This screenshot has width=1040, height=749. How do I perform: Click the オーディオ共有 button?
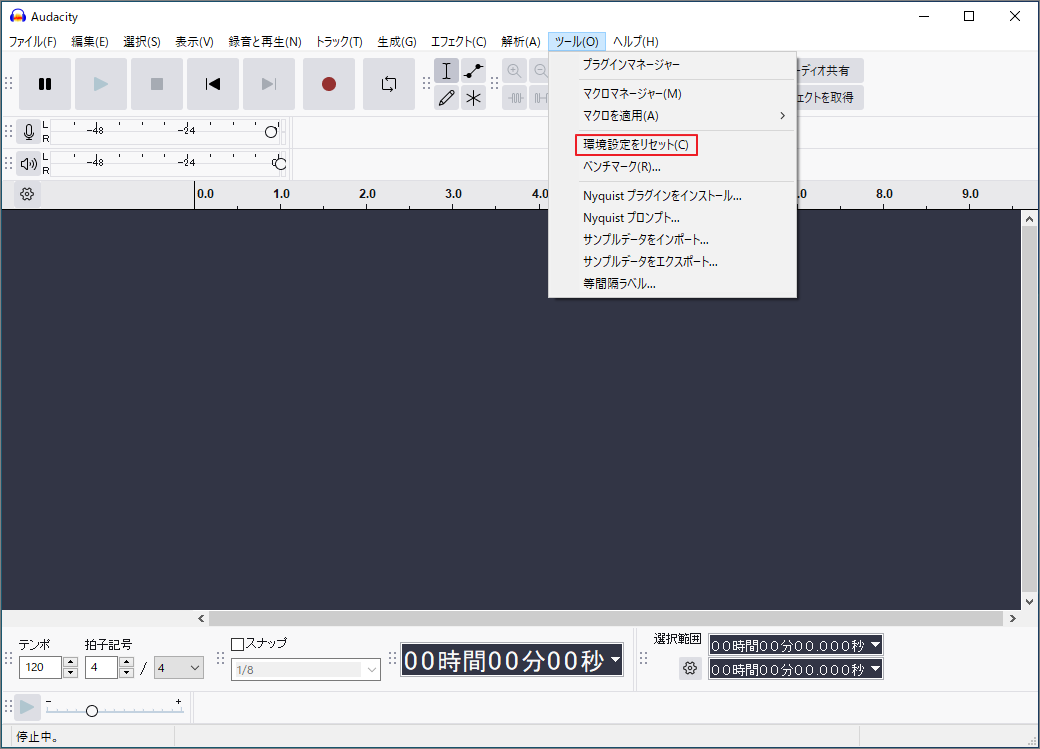[830, 71]
